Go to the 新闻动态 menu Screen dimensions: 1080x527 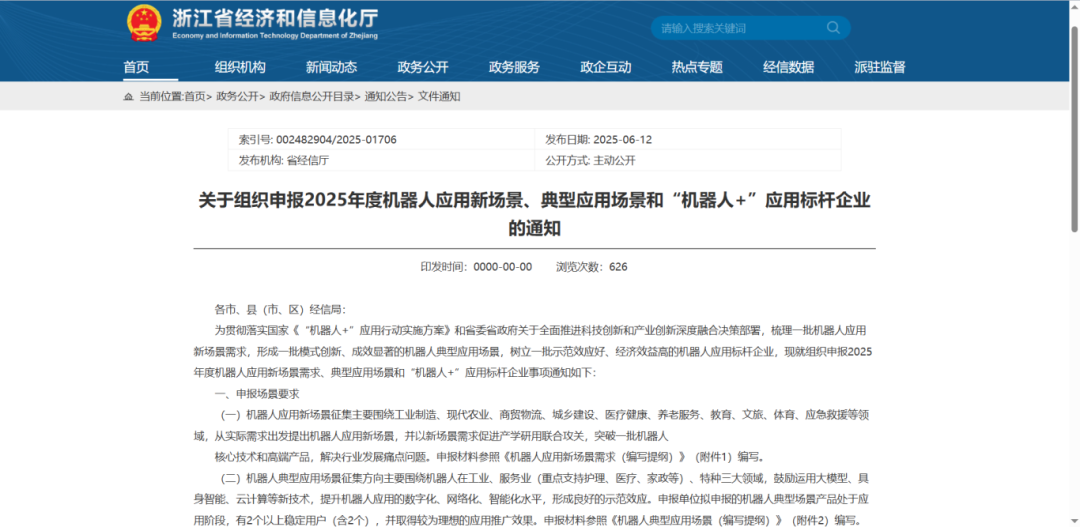[x=332, y=68]
